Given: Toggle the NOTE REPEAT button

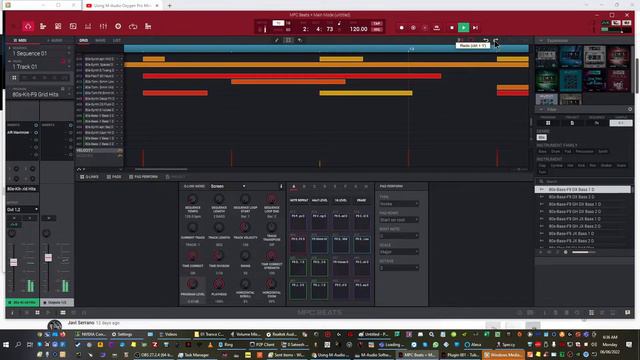Looking at the screenshot, I should coord(299,200).
